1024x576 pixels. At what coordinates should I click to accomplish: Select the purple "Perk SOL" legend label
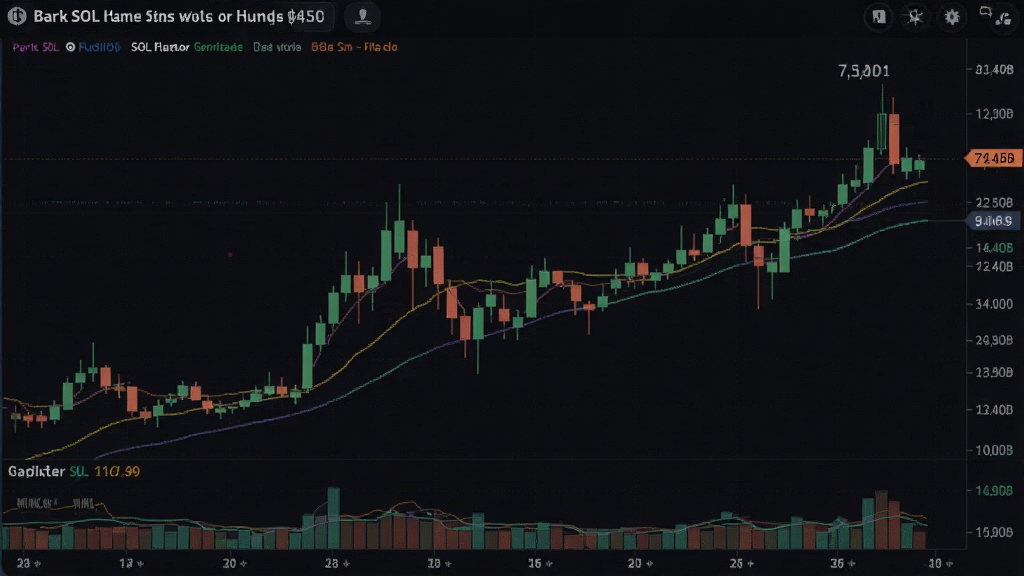[x=35, y=47]
